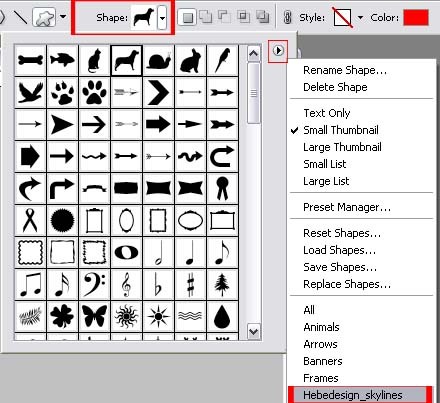Click the shape list scrollbar thumb
This screenshot has height=403, width=440.
[254, 93]
